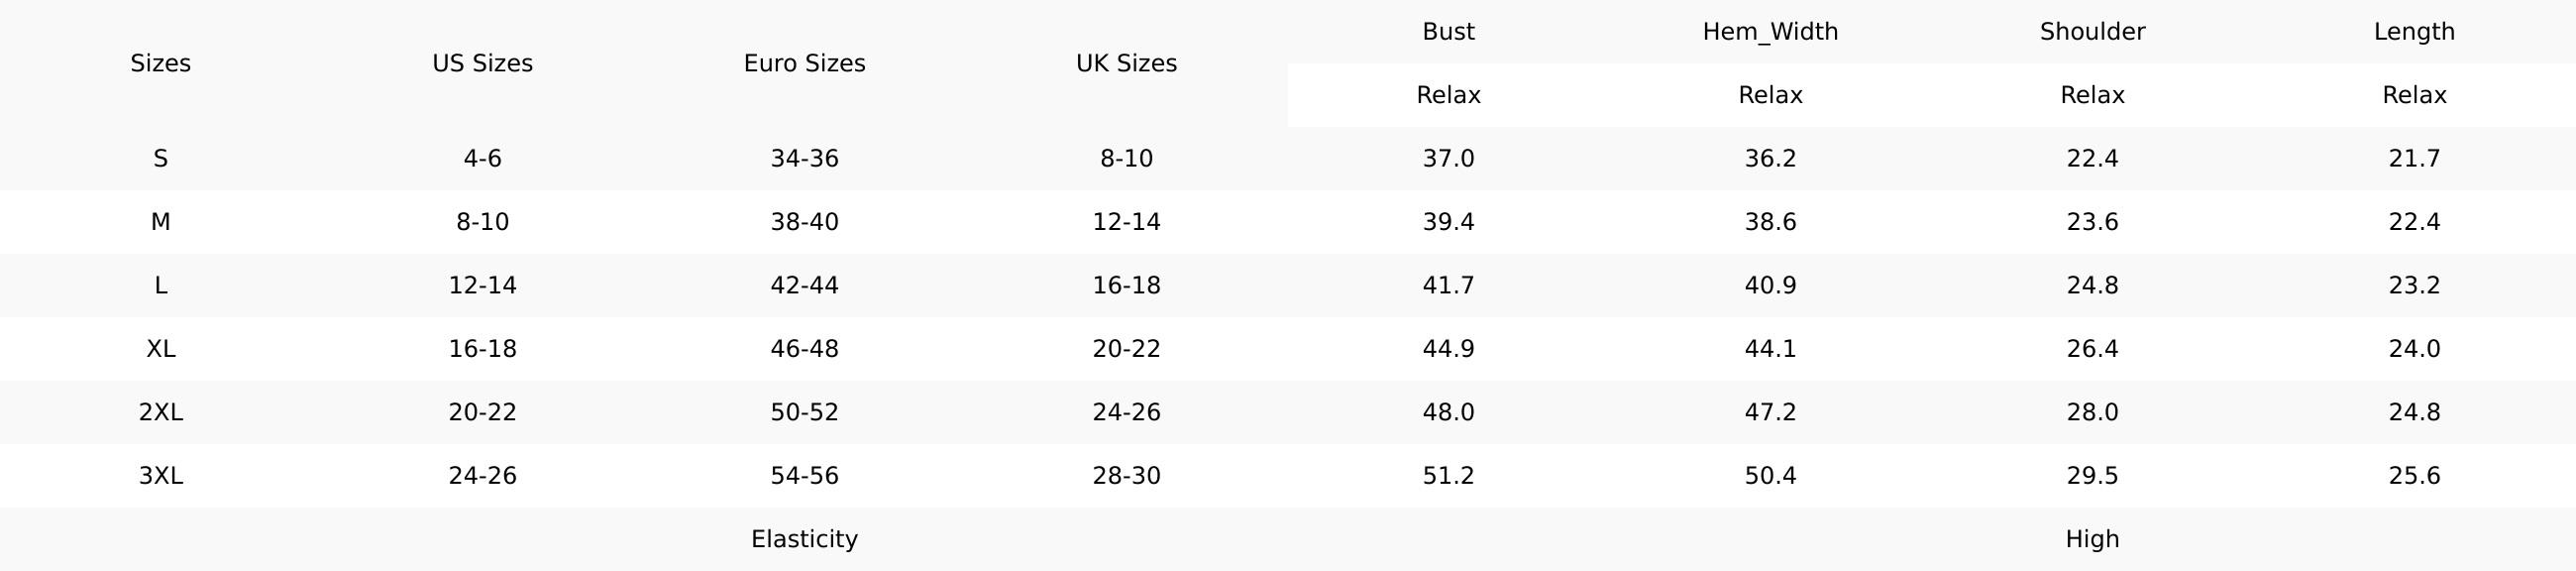The height and width of the screenshot is (571, 2576).
Task: Select bust value 51.2
Action: click(x=1448, y=475)
